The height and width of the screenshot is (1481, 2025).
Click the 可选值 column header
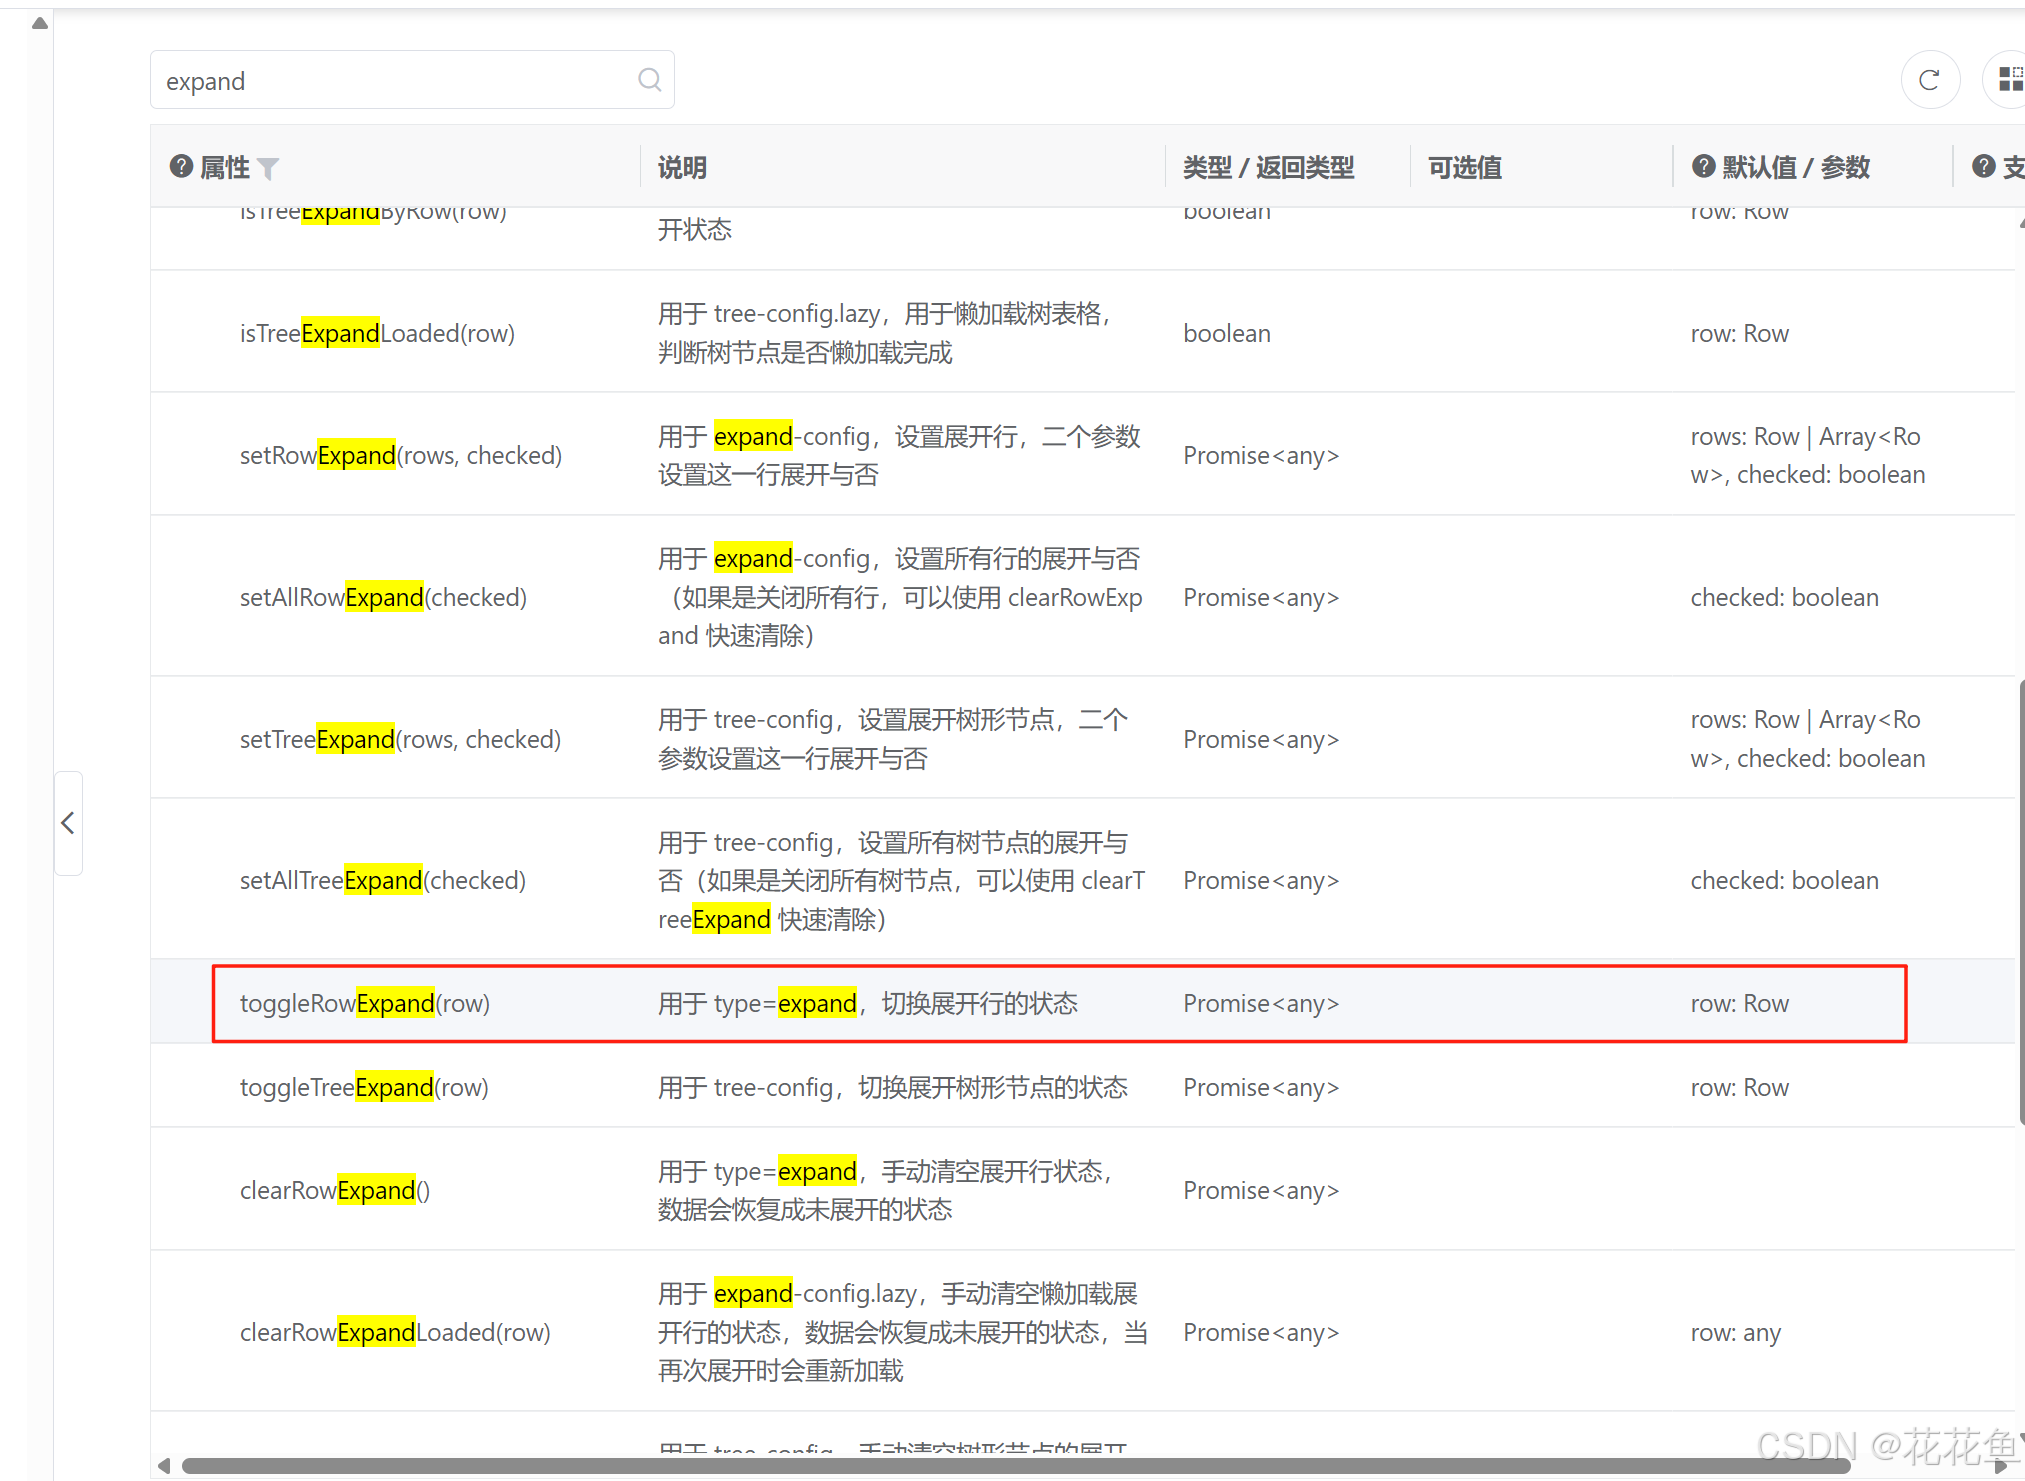pyautogui.click(x=1464, y=167)
